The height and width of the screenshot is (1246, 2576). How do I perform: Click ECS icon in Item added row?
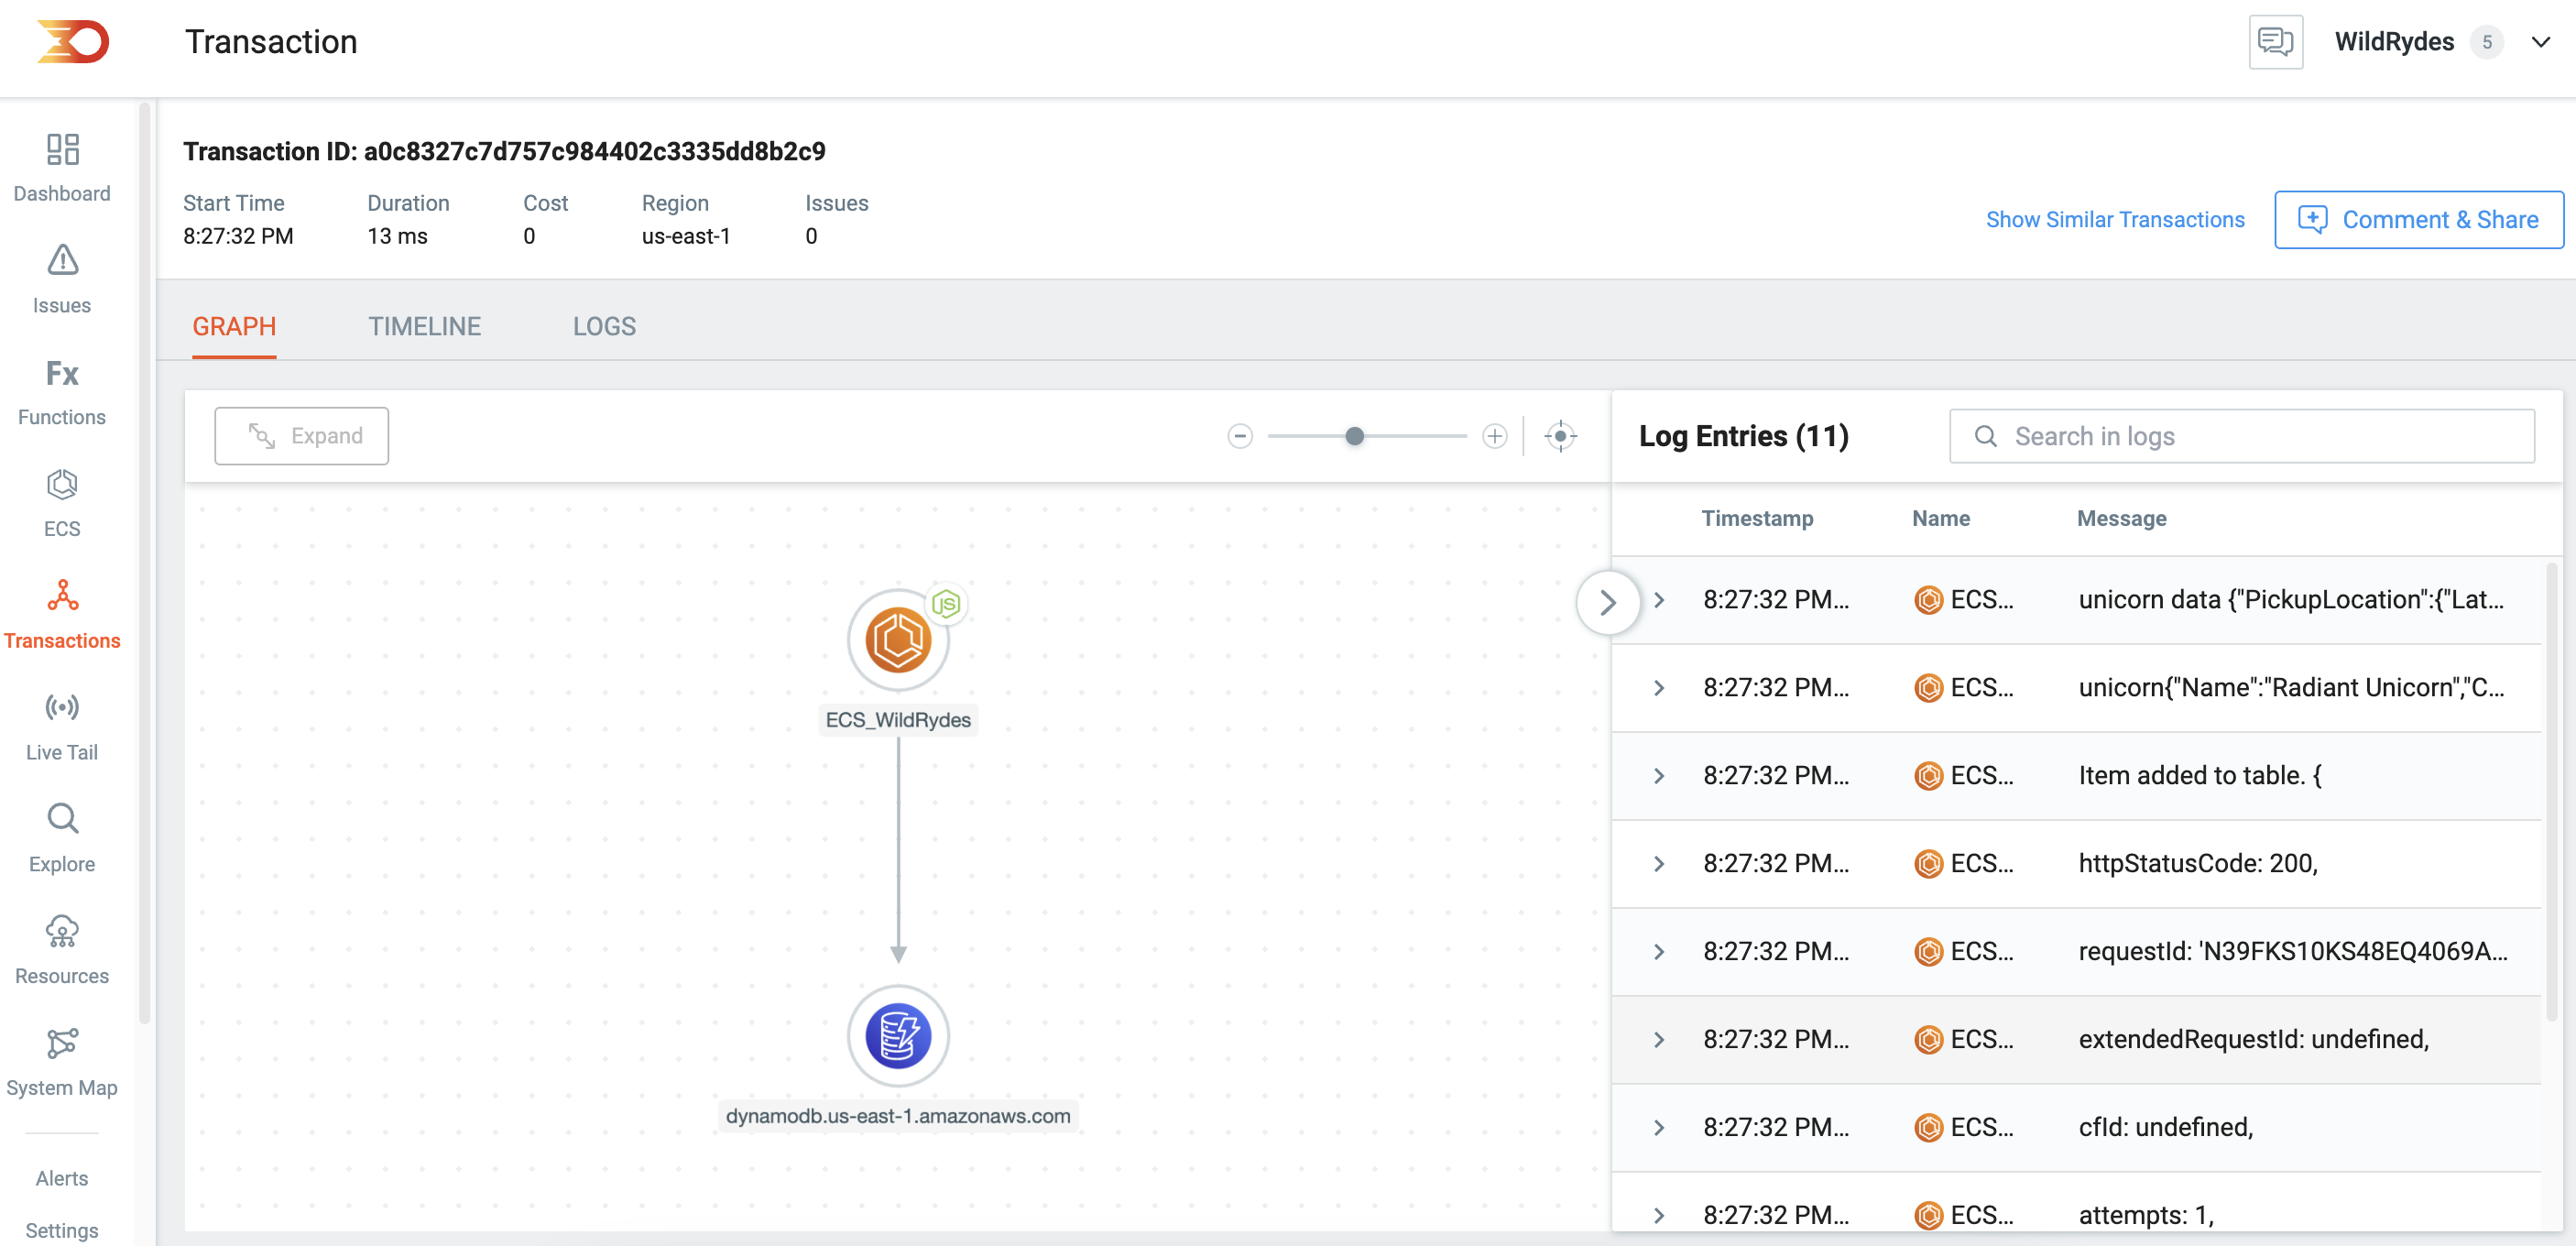[x=1928, y=776]
